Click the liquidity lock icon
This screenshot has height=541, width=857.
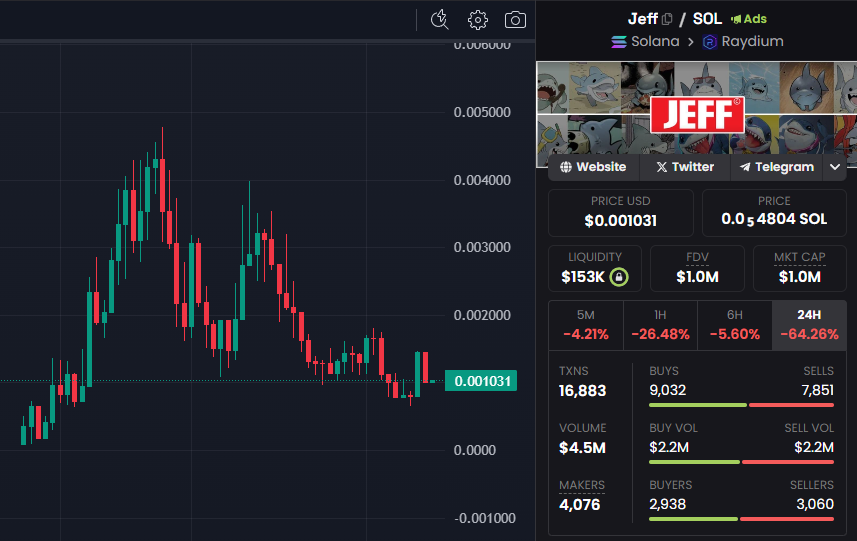click(x=619, y=277)
